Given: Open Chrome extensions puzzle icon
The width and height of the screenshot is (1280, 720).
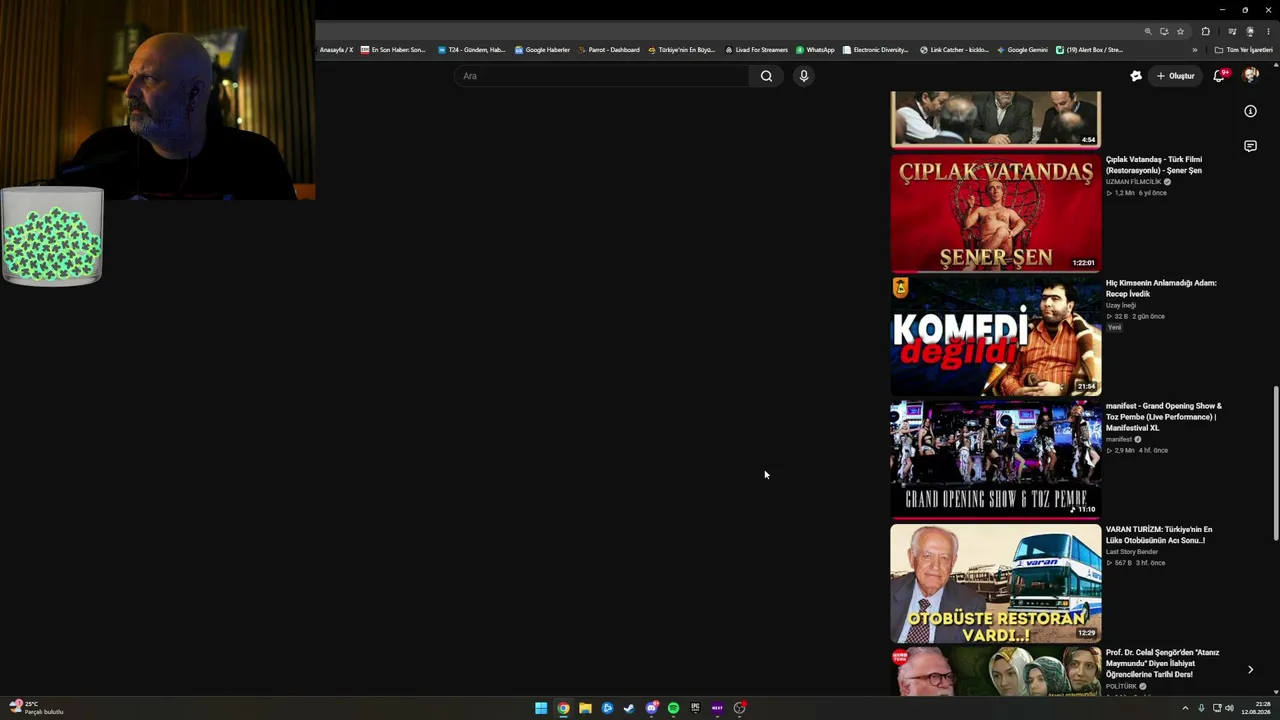Looking at the screenshot, I should tap(1205, 31).
